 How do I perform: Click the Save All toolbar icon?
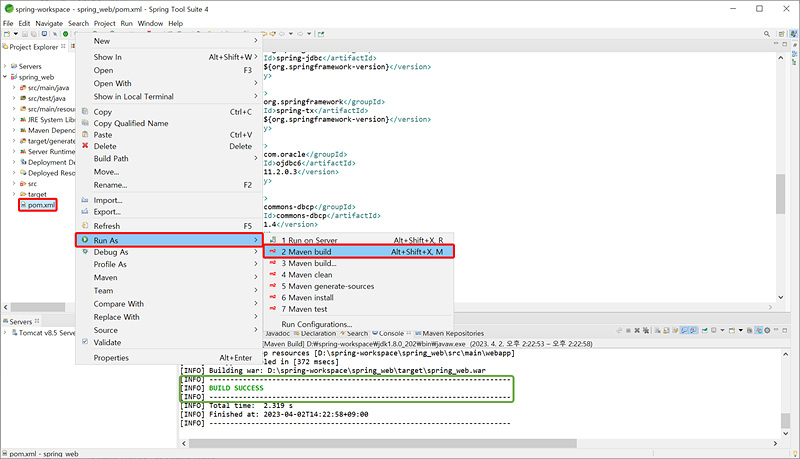tap(34, 34)
